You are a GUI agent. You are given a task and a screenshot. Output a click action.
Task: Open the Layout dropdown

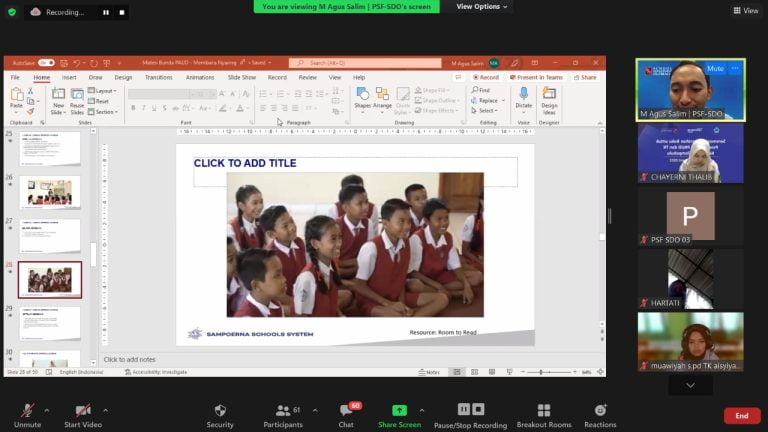[x=102, y=91]
